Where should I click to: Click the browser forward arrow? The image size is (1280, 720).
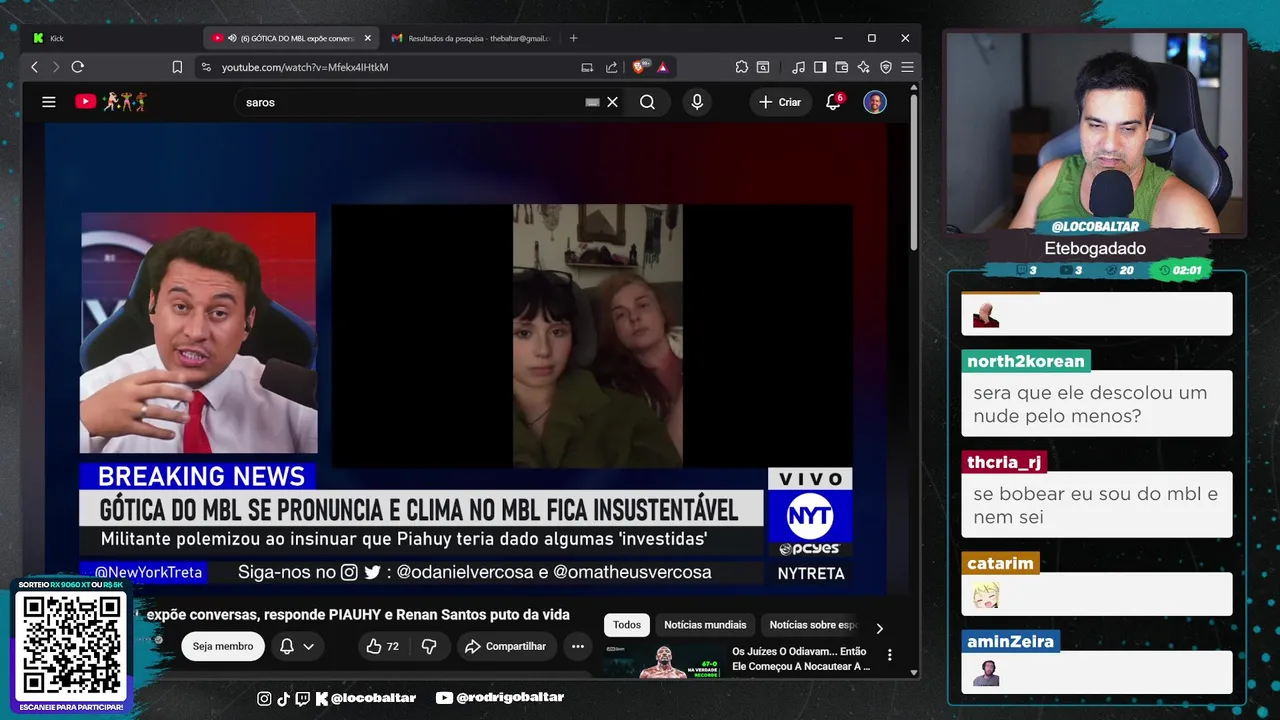56,67
